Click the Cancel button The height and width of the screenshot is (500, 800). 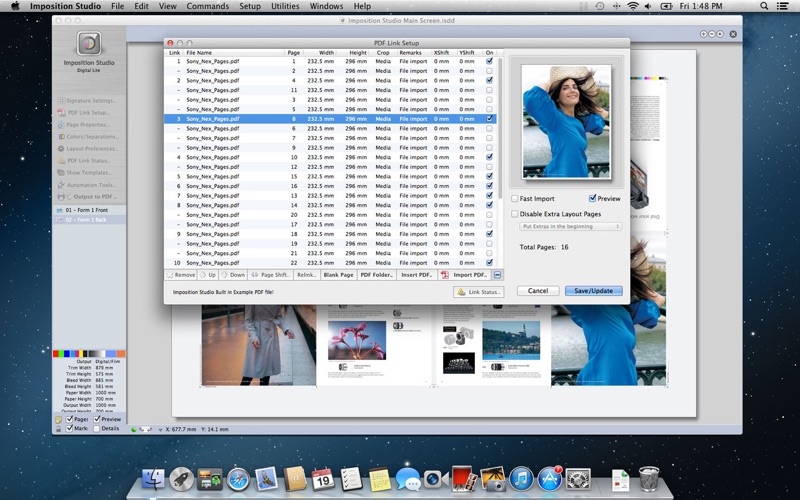(x=538, y=291)
